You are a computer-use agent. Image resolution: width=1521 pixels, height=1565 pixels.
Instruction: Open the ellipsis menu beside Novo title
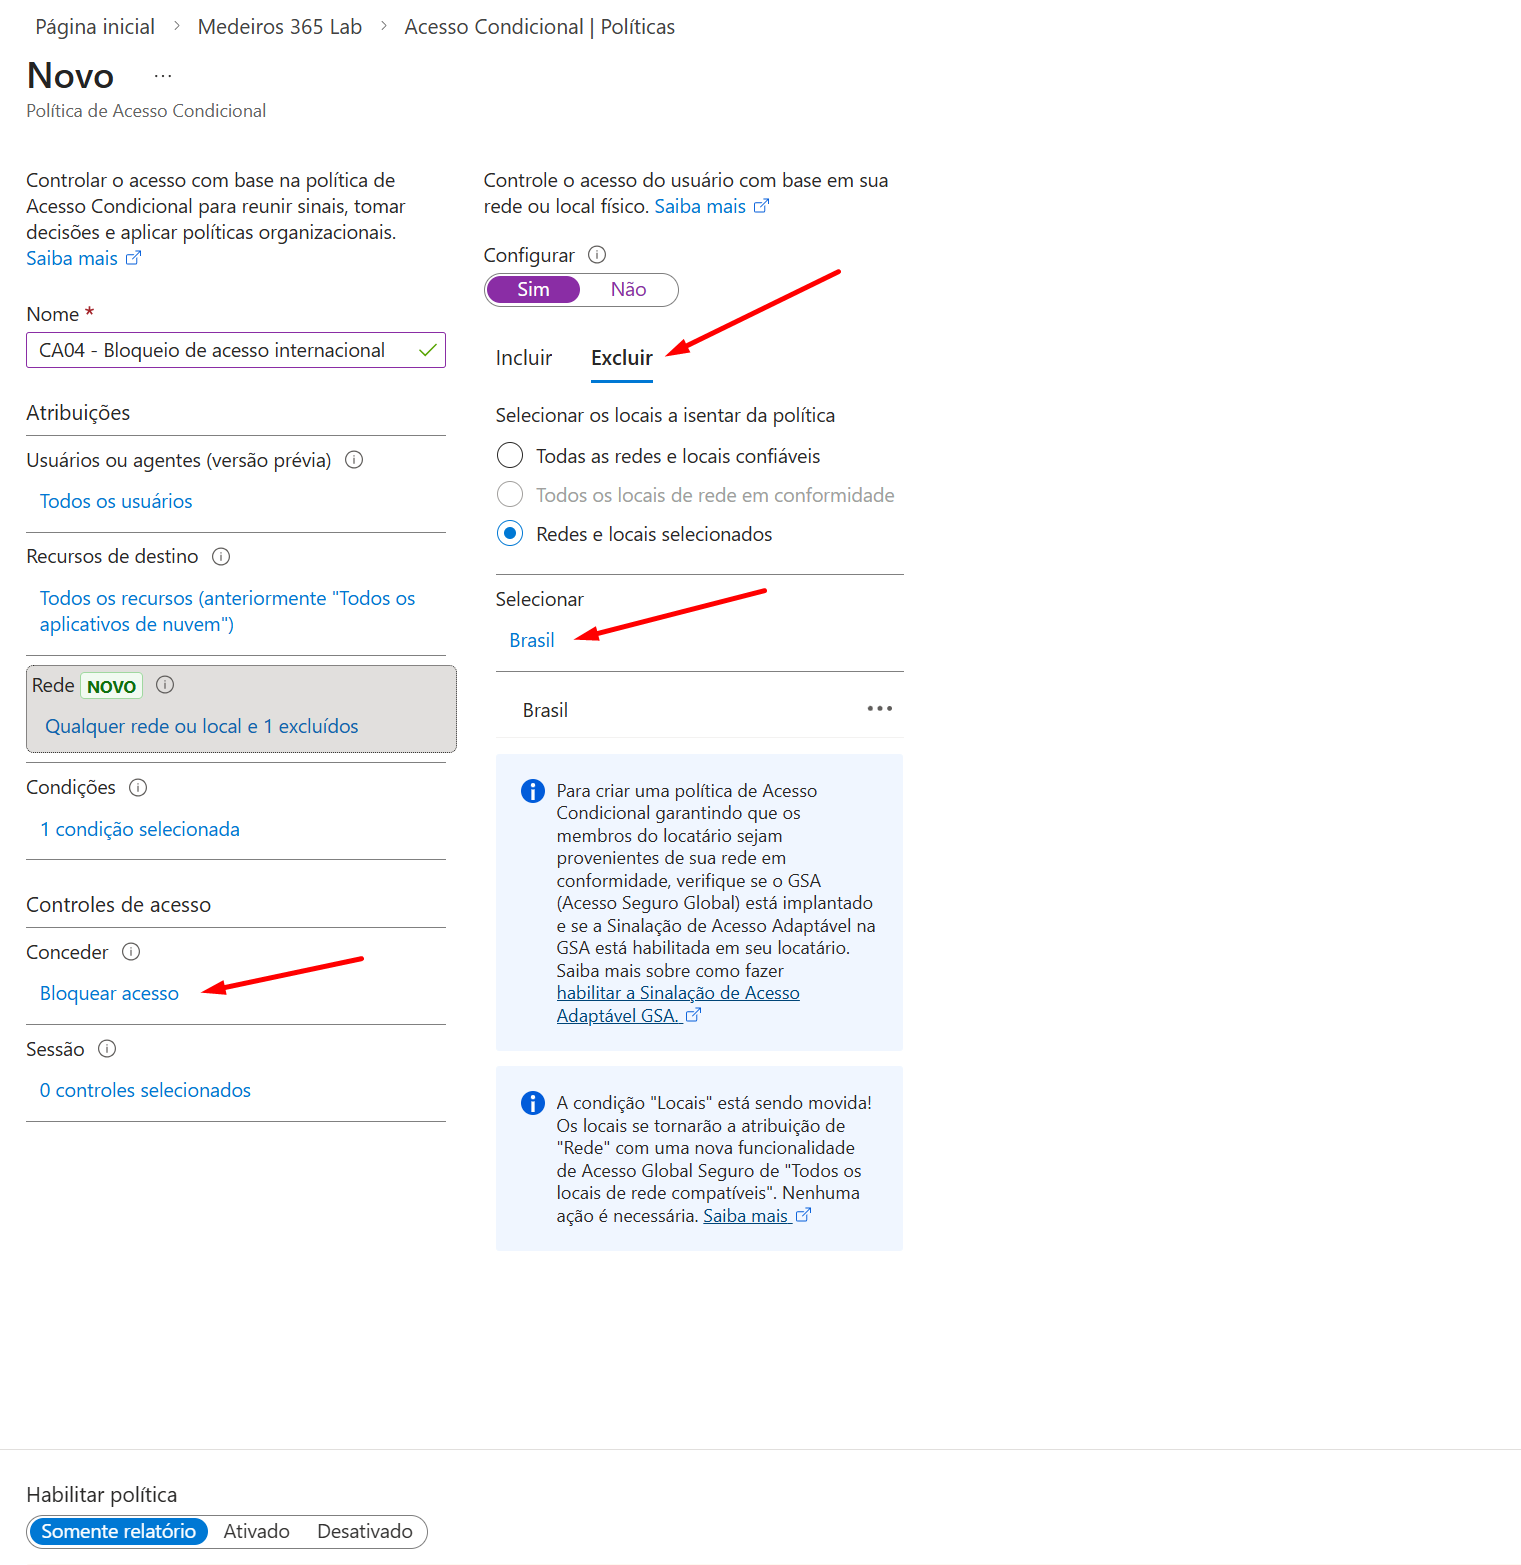pos(163,76)
